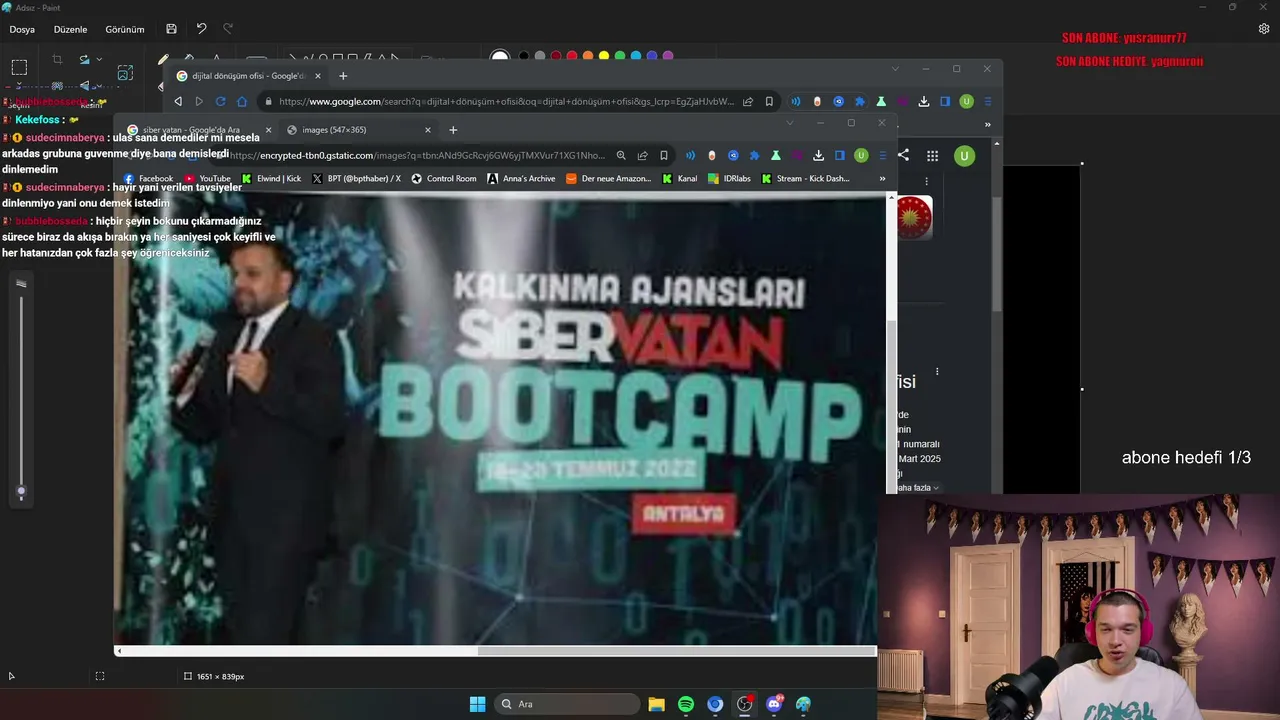The height and width of the screenshot is (720, 1280).
Task: Open the Facebook bookmark
Action: point(148,179)
